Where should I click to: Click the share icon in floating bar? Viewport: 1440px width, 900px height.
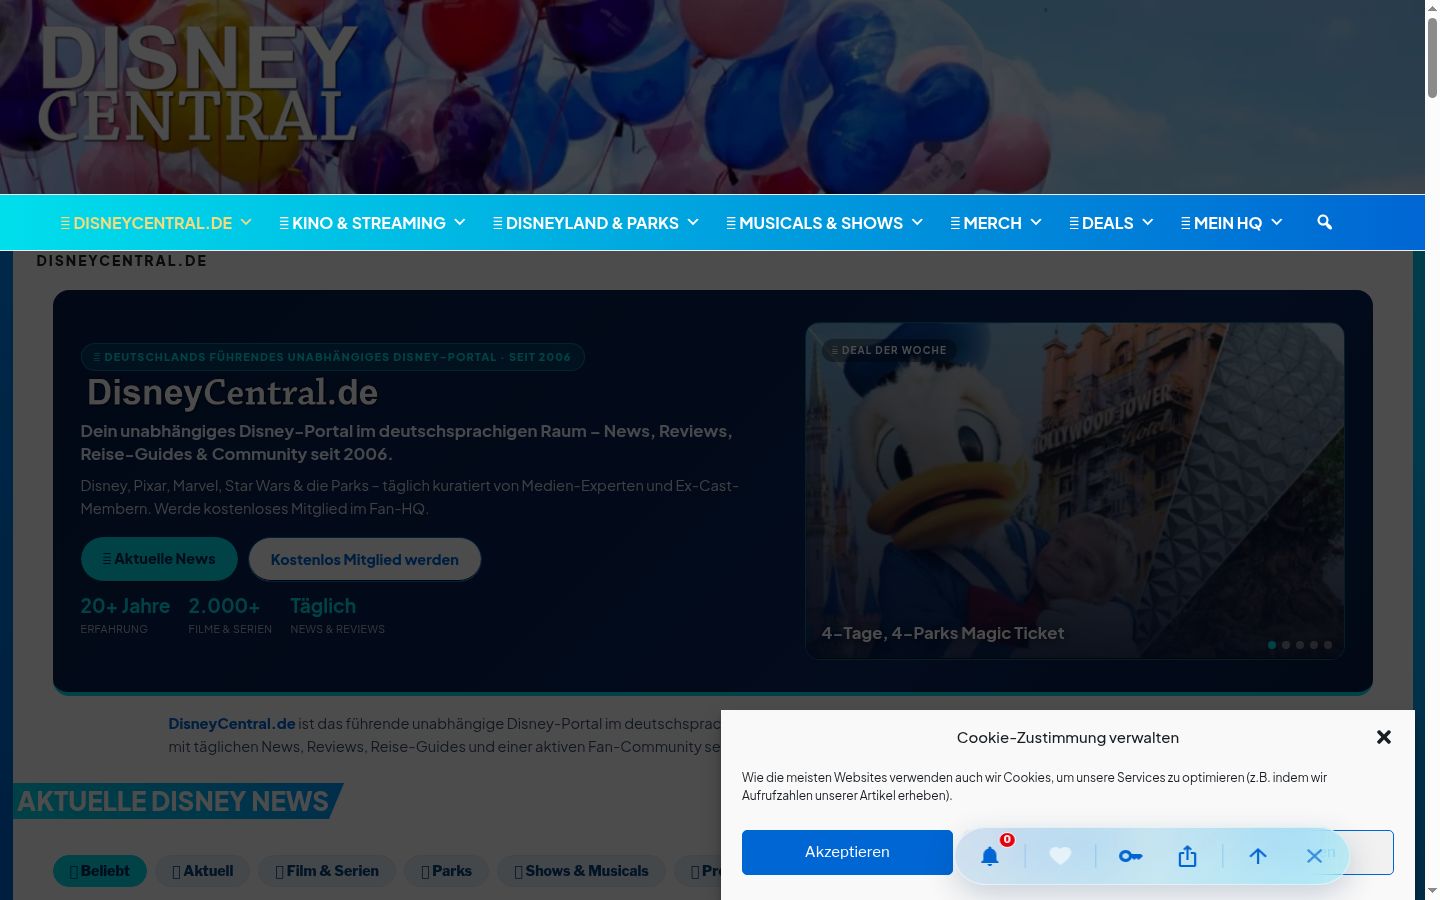[x=1187, y=856]
